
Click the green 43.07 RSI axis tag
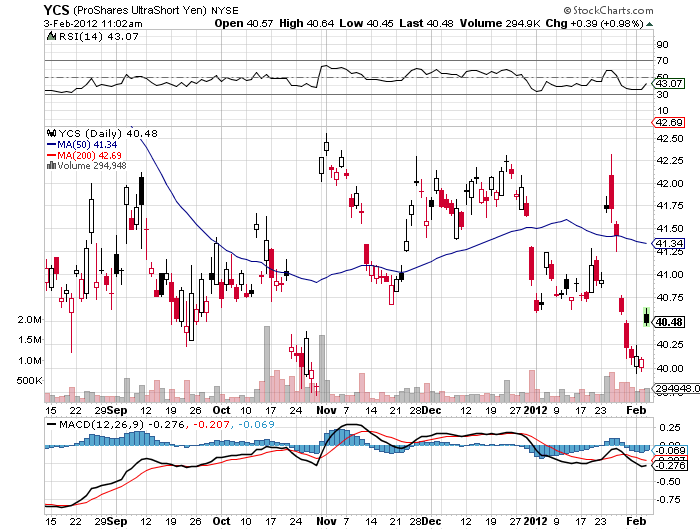tap(668, 83)
